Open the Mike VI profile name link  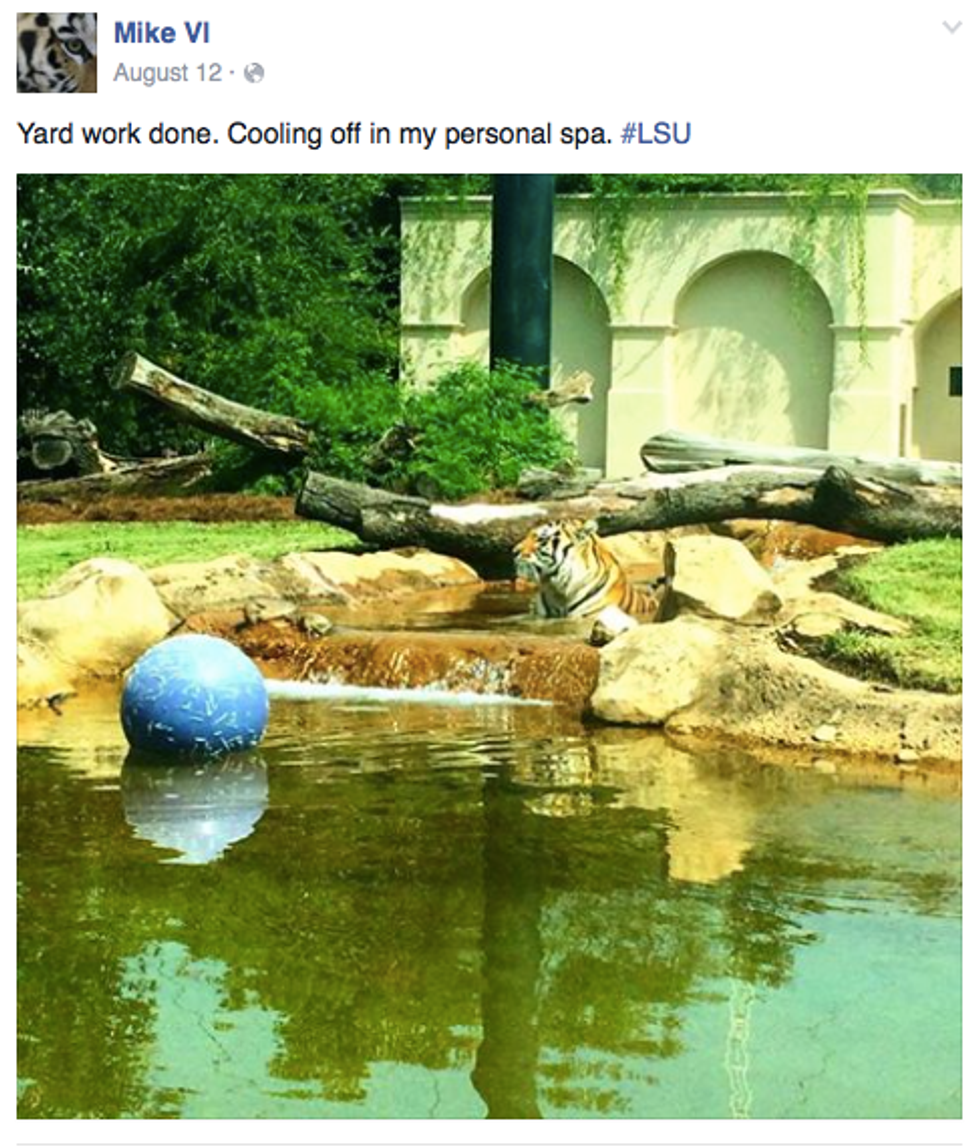pyautogui.click(x=162, y=33)
